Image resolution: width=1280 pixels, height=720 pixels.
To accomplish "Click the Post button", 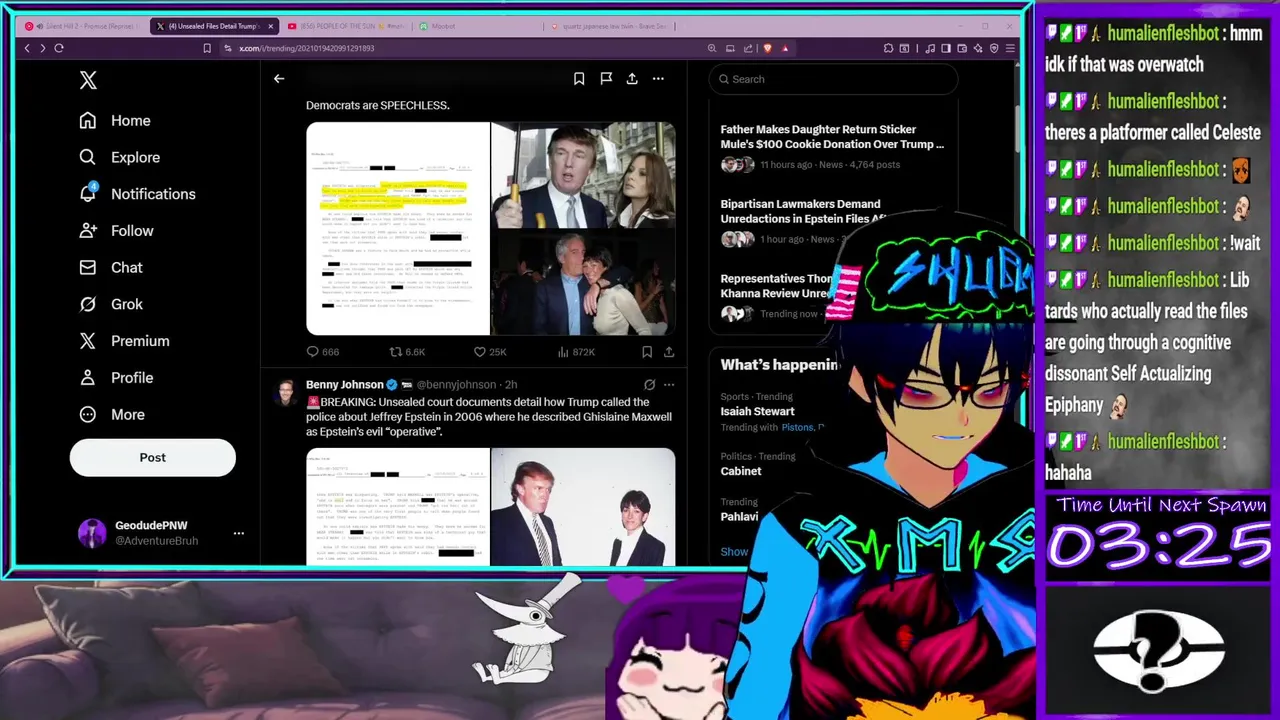I will point(152,457).
